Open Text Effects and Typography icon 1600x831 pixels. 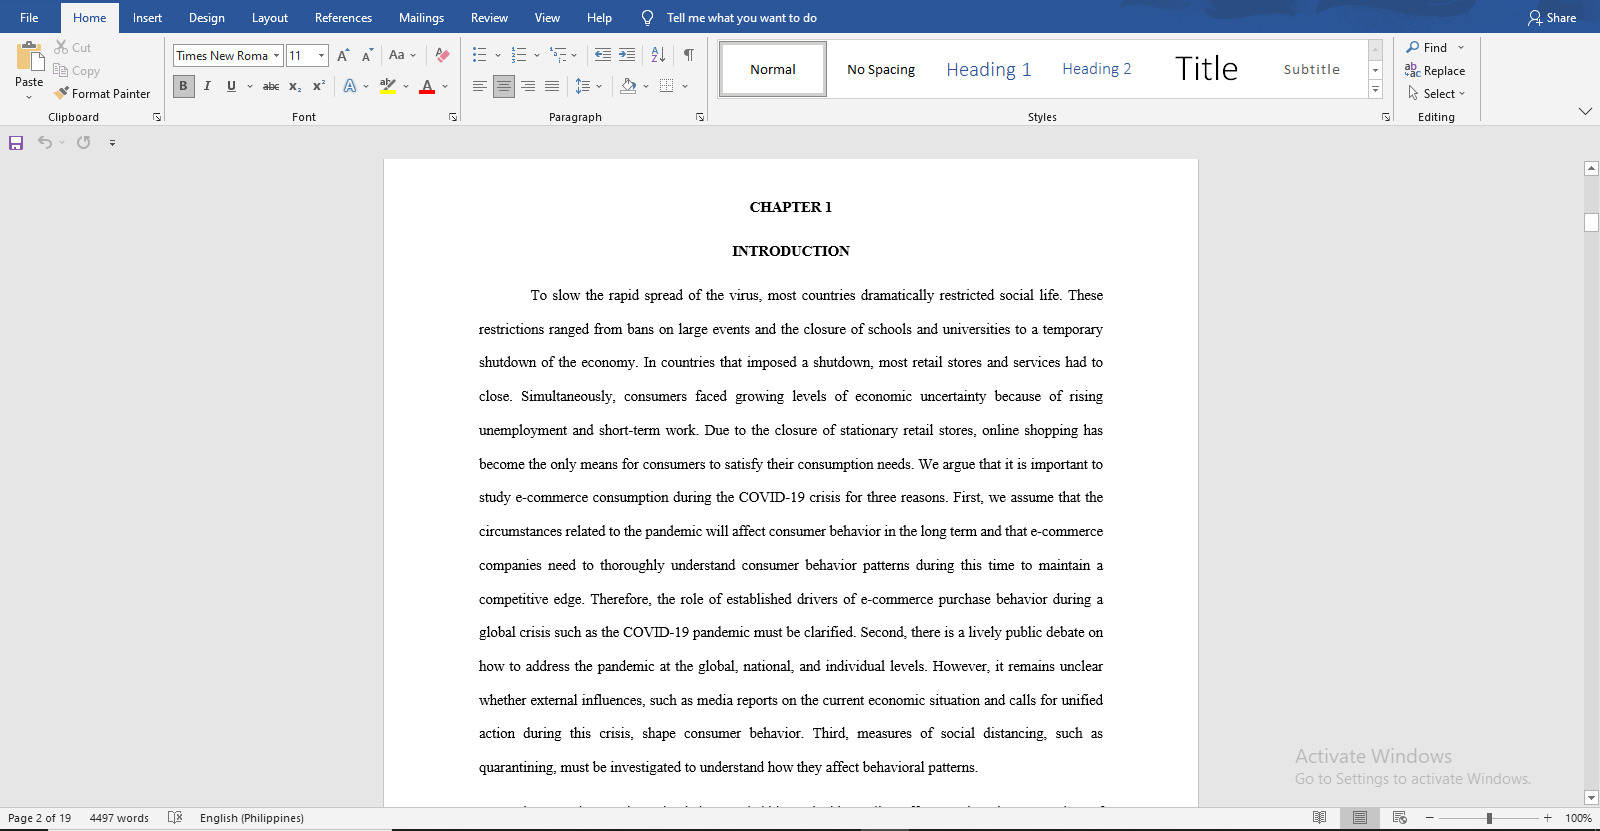point(350,86)
